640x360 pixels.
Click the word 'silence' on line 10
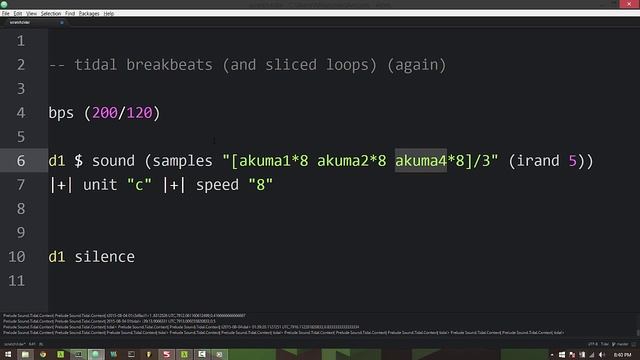[104, 257]
